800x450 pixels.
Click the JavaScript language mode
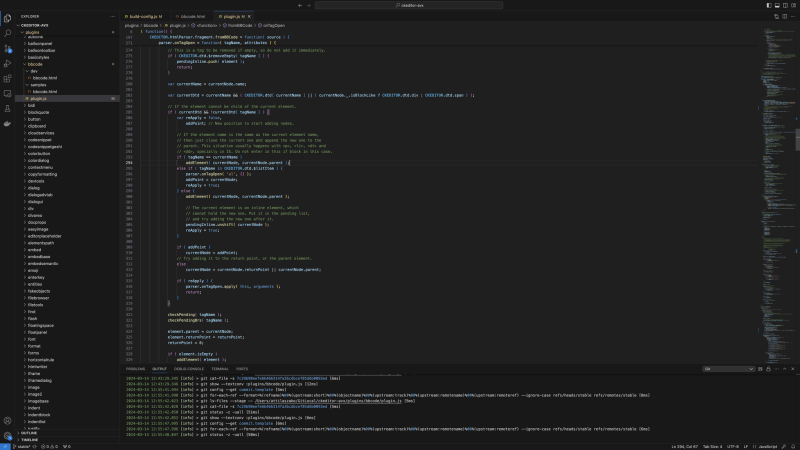tap(767, 446)
